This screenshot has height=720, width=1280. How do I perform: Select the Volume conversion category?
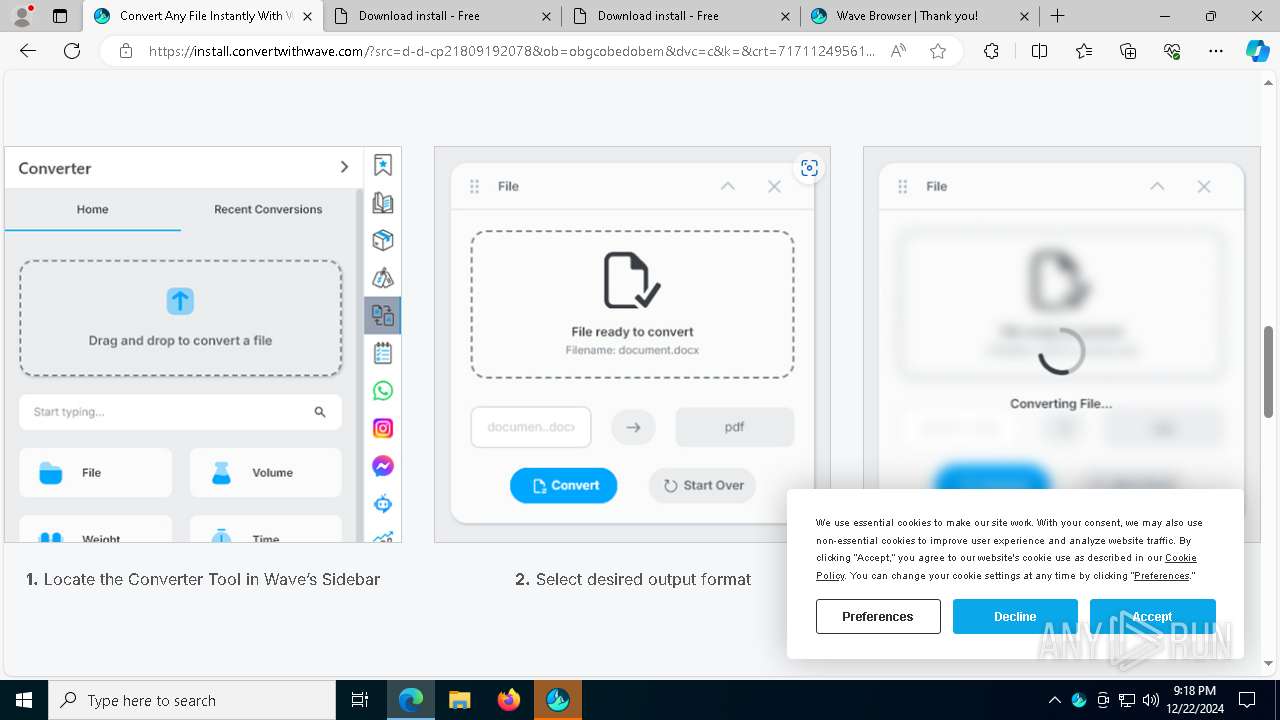(x=266, y=473)
